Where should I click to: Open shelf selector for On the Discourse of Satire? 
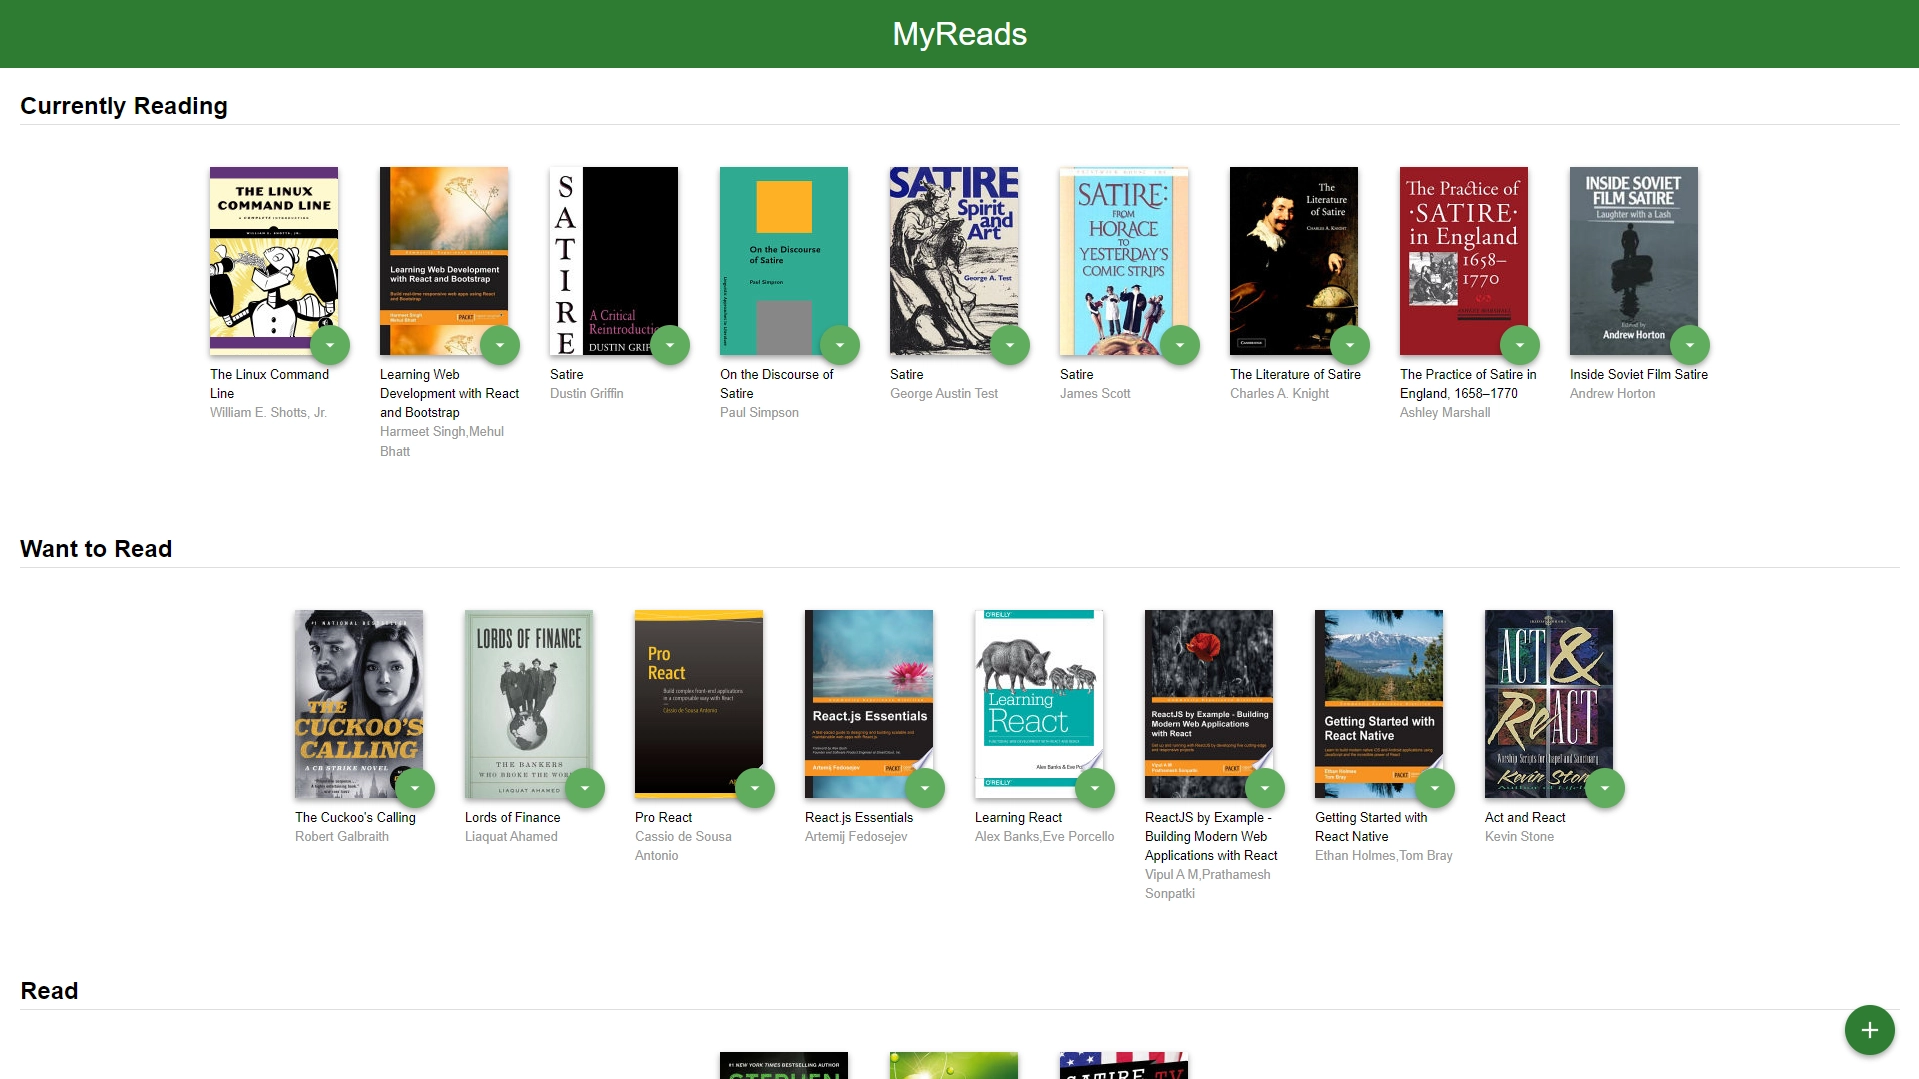pos(840,344)
